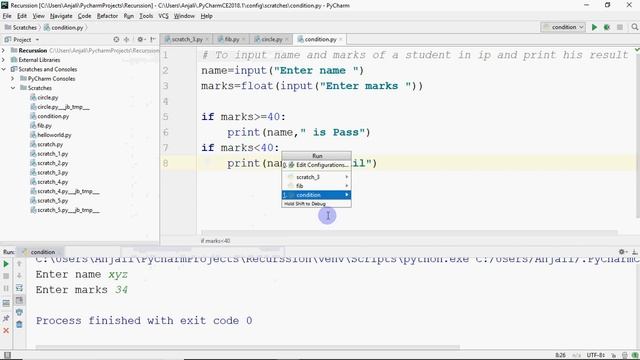Screen dimensions: 640x360
Task: Pin the Run tab with the pin icon
Action: point(6,318)
